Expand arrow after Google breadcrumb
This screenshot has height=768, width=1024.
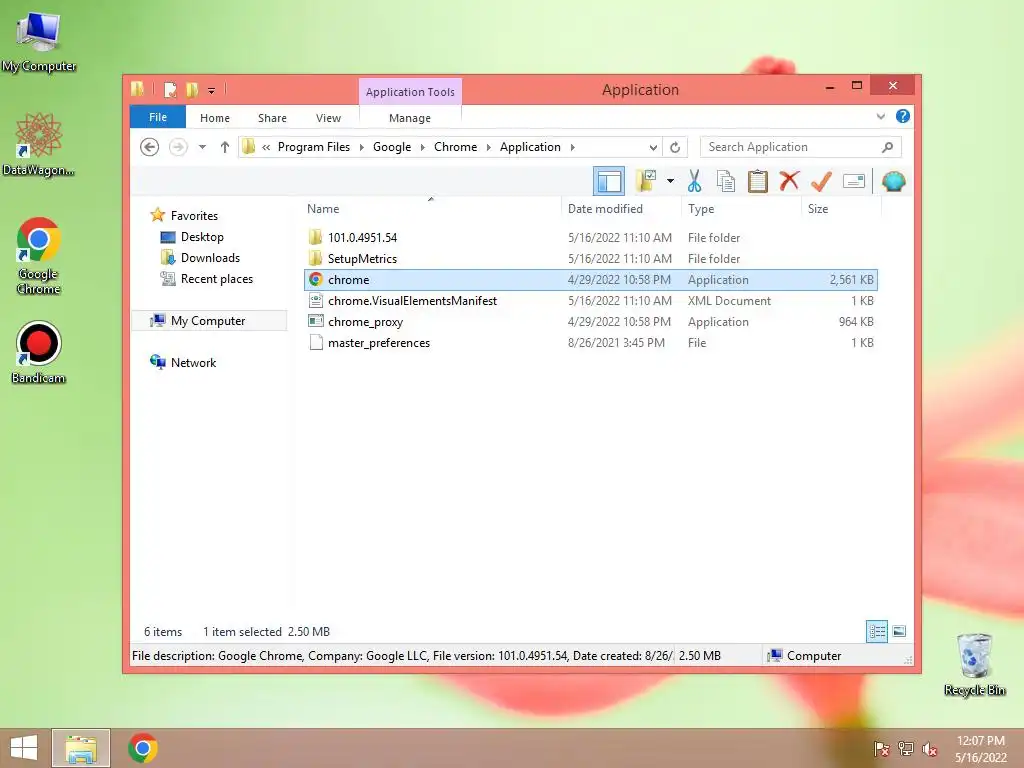point(423,147)
